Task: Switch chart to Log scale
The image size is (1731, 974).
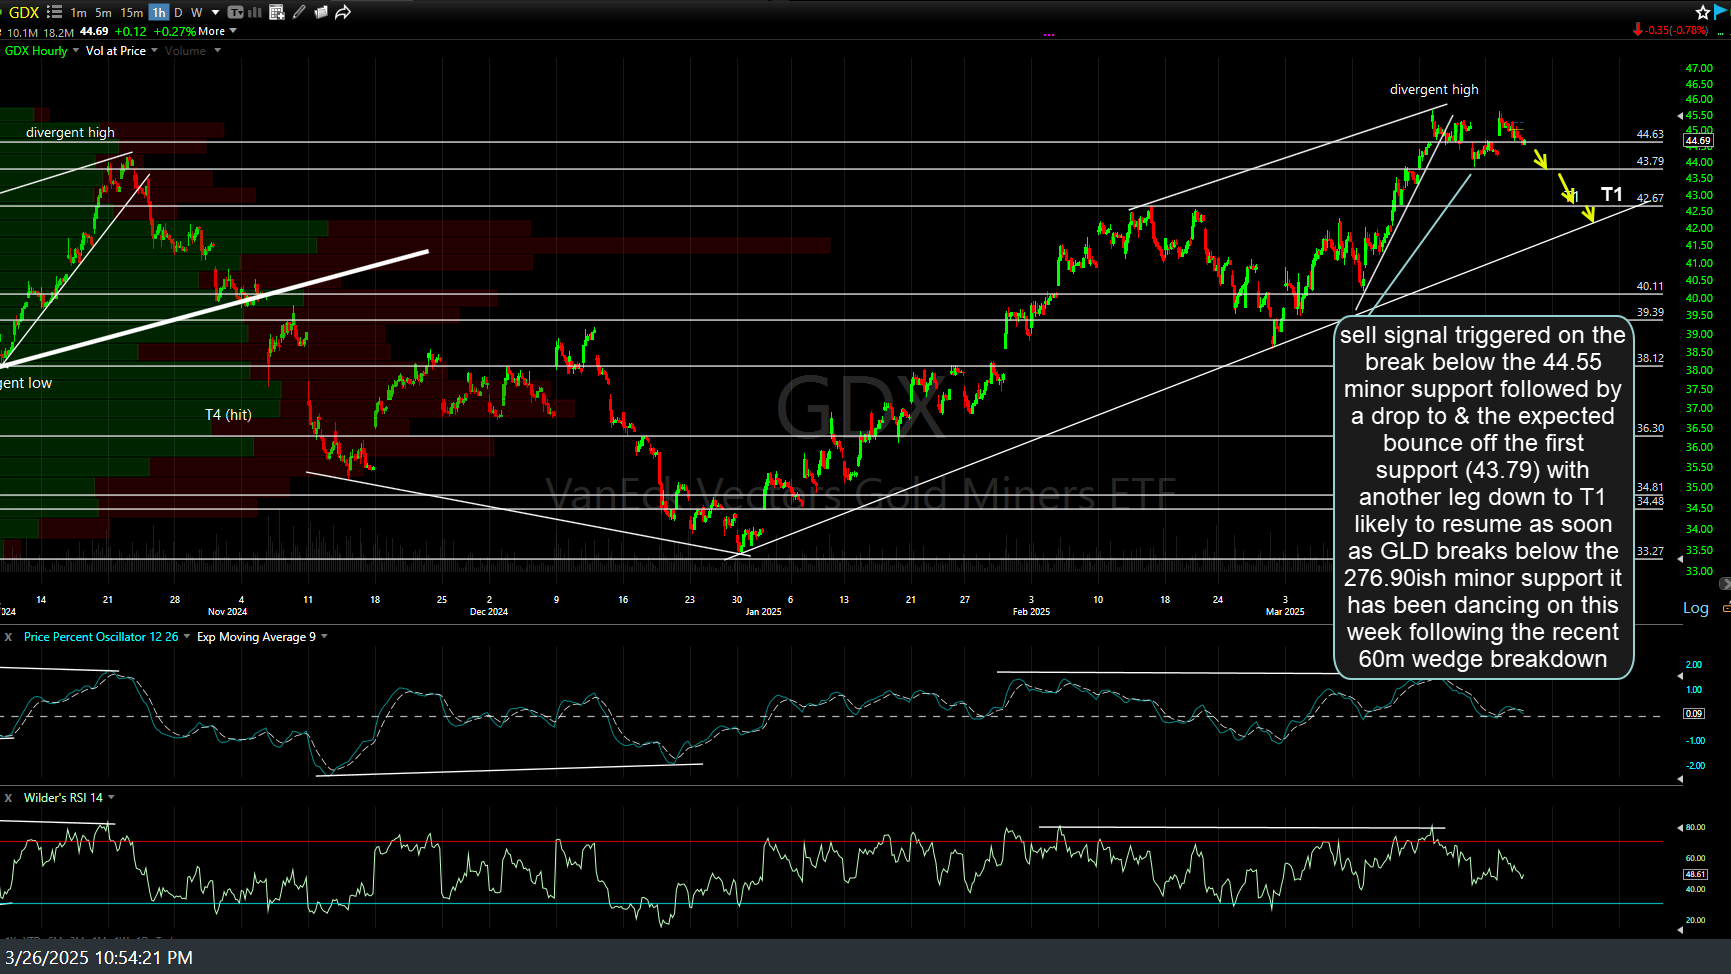Action: click(1696, 607)
